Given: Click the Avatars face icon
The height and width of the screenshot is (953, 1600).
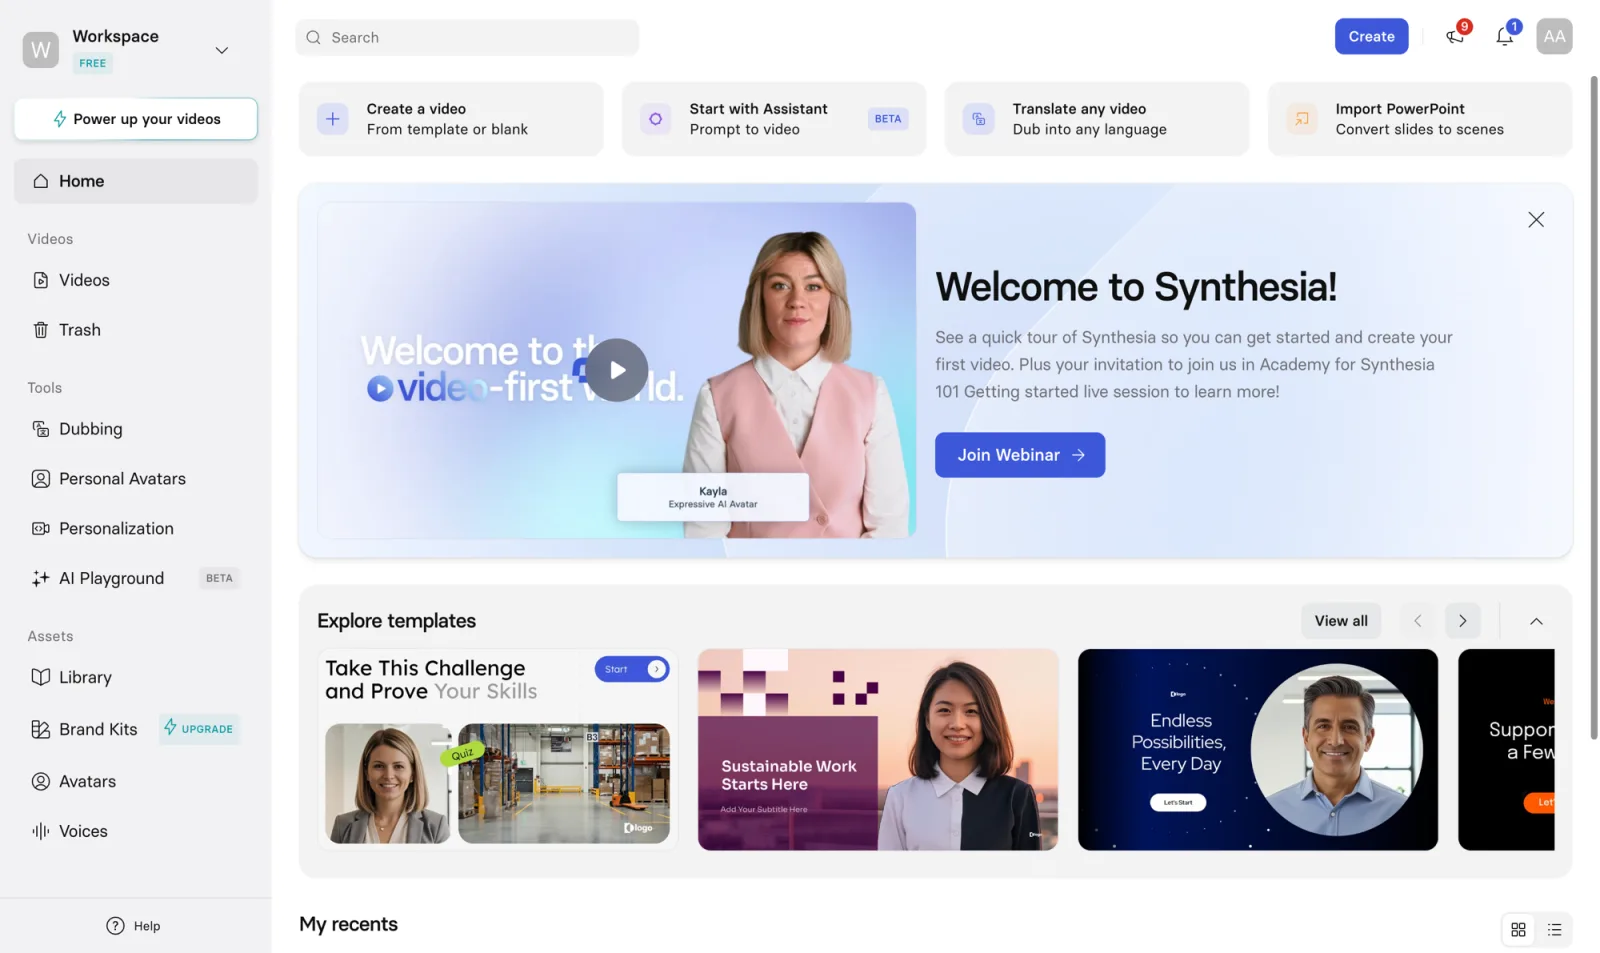Looking at the screenshot, I should click(41, 782).
